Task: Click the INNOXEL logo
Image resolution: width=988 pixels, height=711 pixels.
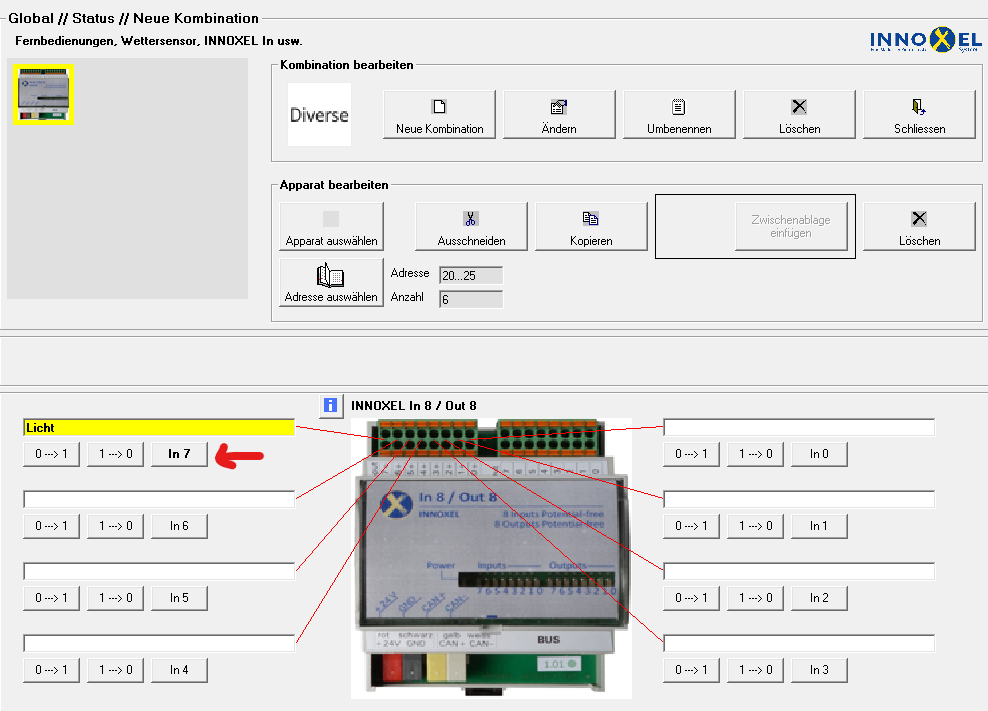Action: (x=926, y=40)
